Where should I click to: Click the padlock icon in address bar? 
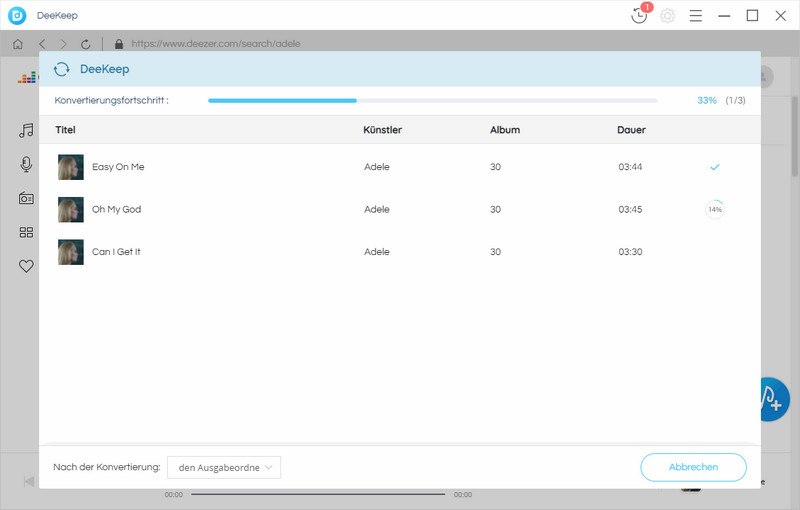(119, 44)
